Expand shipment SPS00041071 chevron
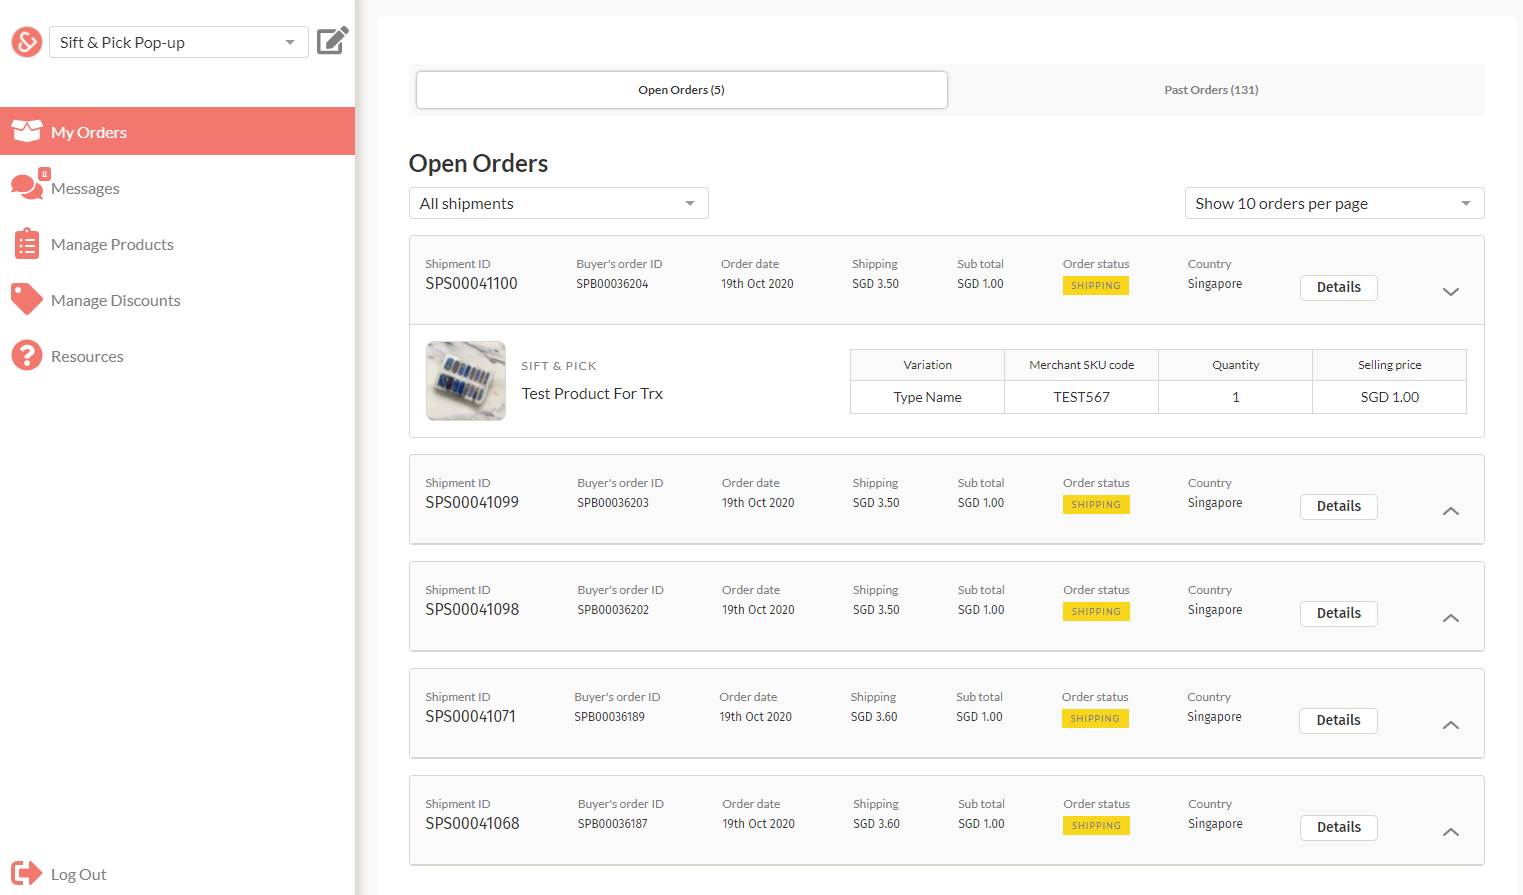The height and width of the screenshot is (895, 1523). pyautogui.click(x=1451, y=725)
